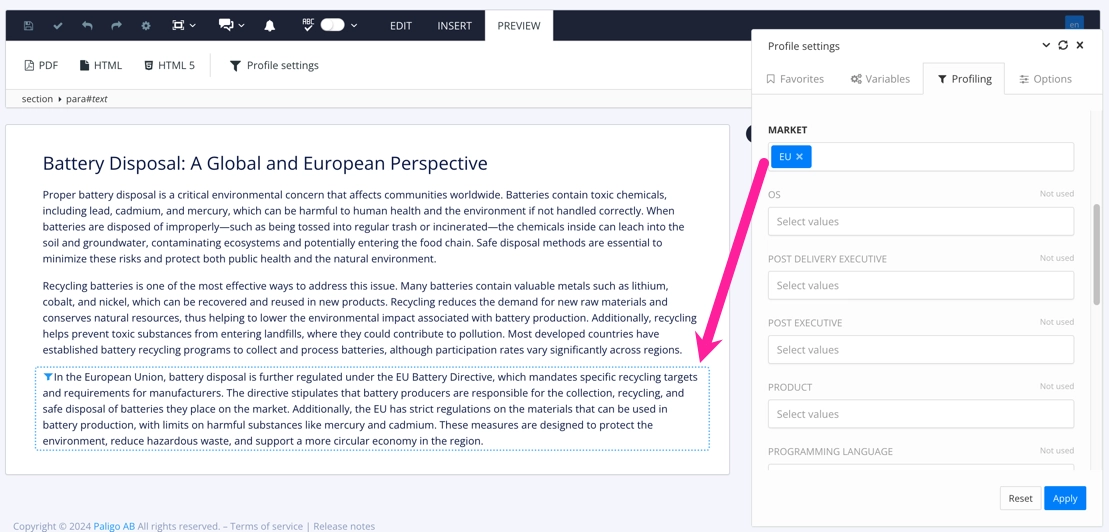Image resolution: width=1109 pixels, height=532 pixels.
Task: Click the paragraph starting 'Proper battery disposal'
Action: [x=364, y=226]
